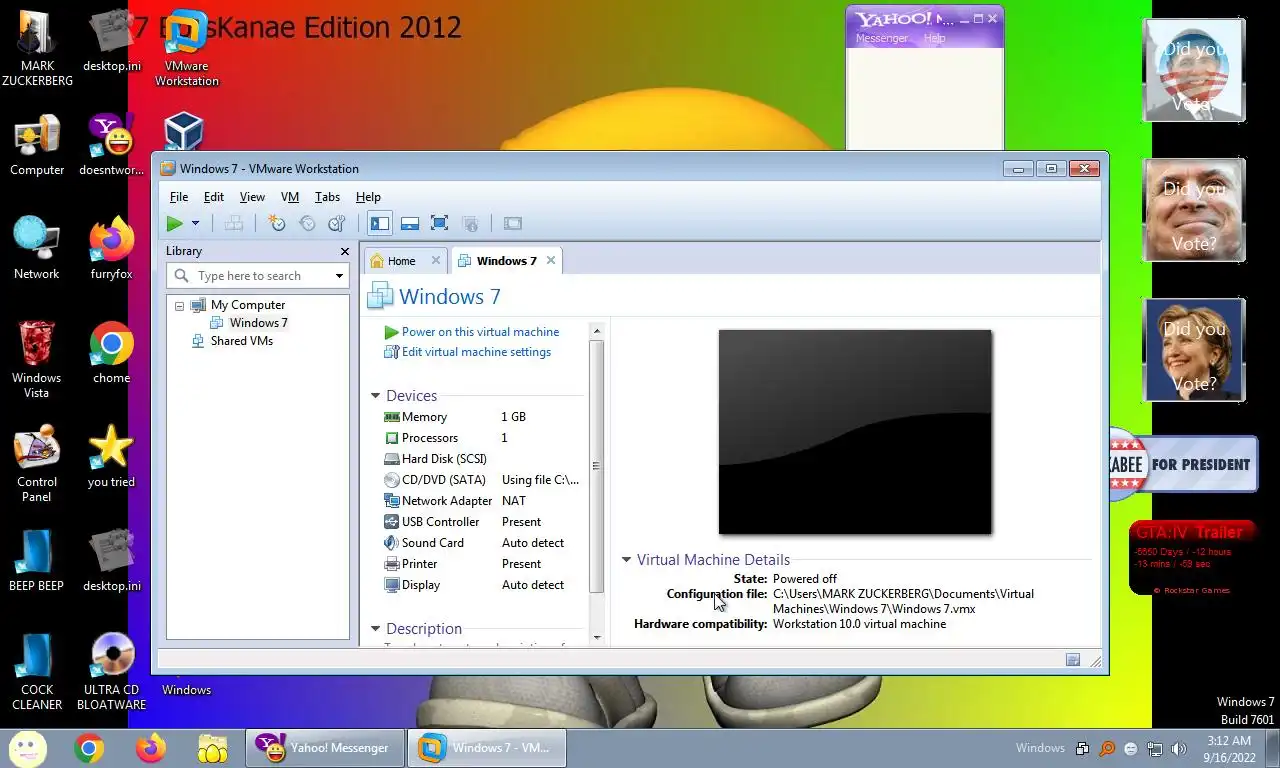Click the revert to snapshot toolbar icon

tap(307, 223)
